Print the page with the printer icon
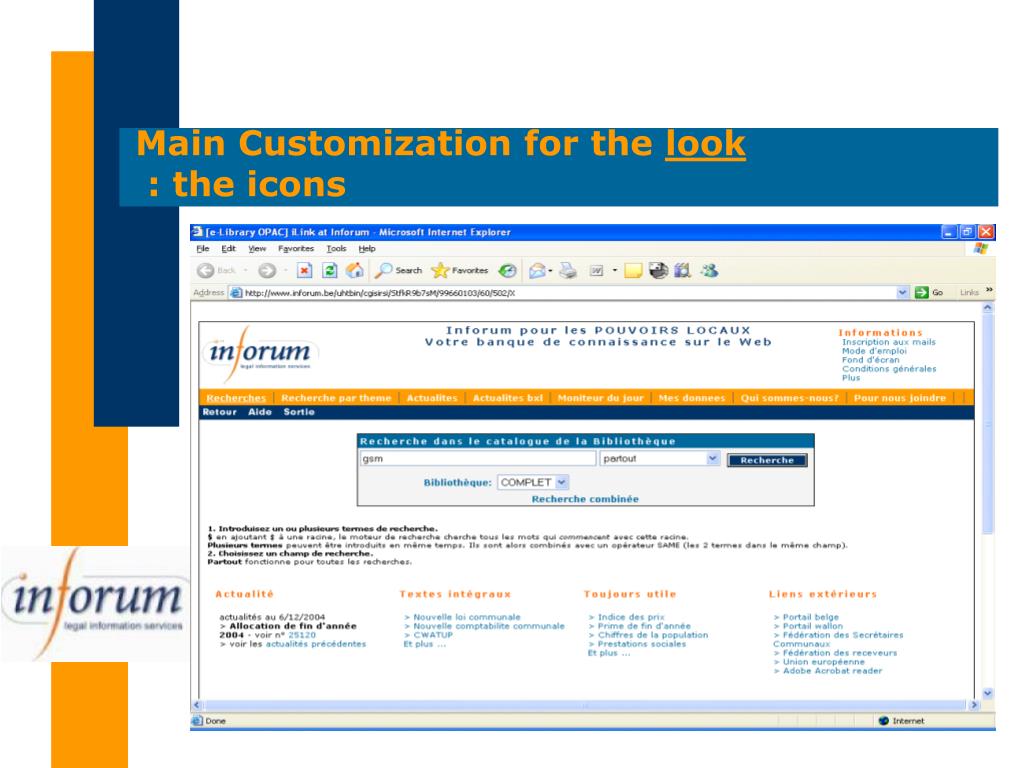The image size is (1024, 768). tap(568, 270)
